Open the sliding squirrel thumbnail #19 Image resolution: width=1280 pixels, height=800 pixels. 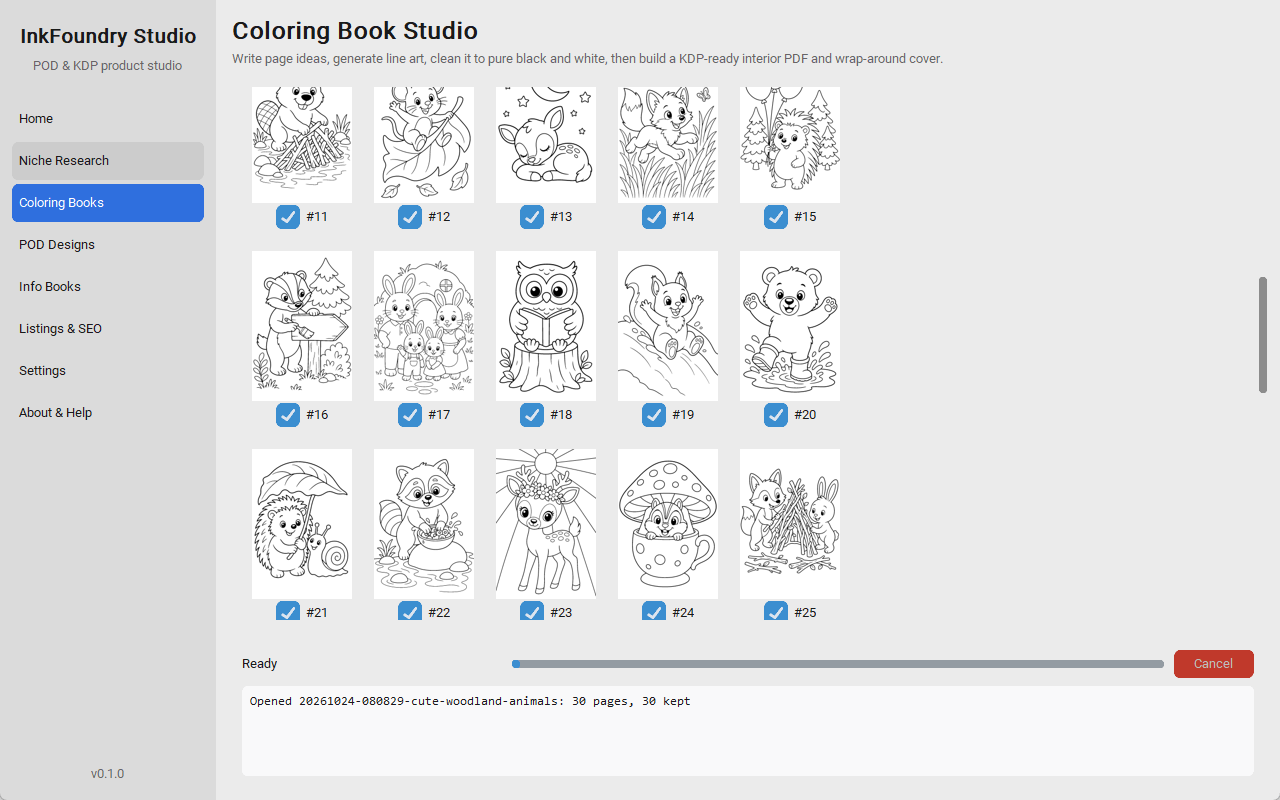pyautogui.click(x=668, y=326)
